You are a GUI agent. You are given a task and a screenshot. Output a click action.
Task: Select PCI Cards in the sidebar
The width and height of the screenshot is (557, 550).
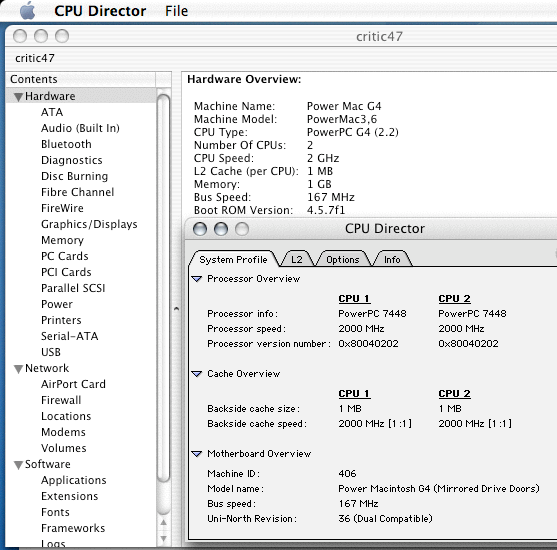coord(66,272)
